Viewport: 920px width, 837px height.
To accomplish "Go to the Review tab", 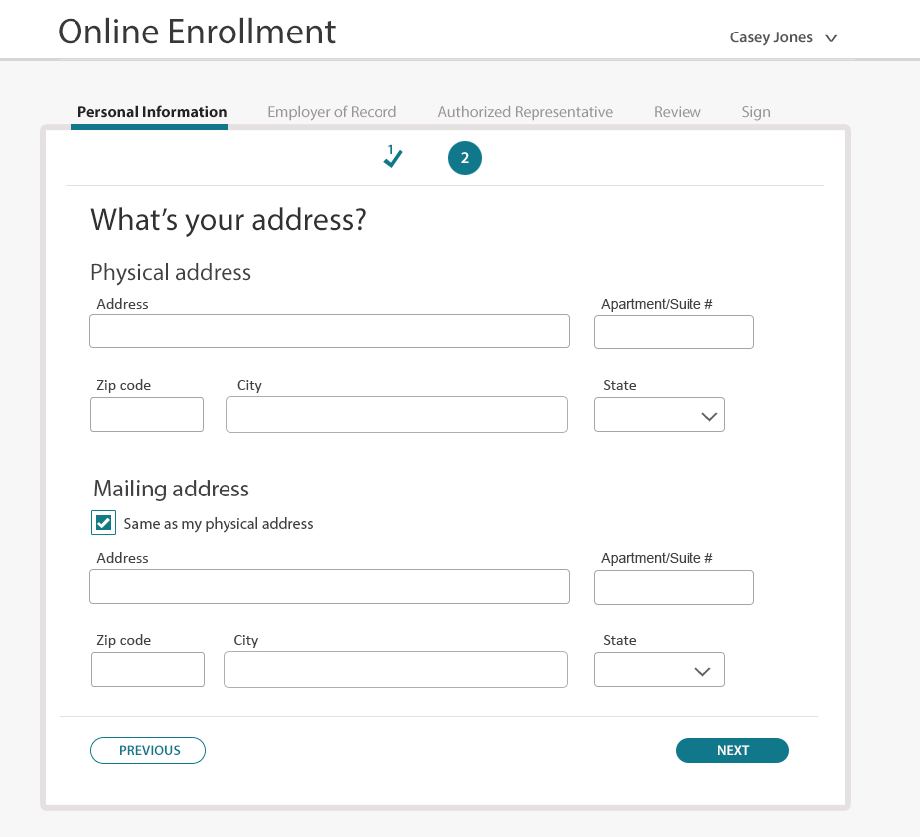I will click(677, 112).
